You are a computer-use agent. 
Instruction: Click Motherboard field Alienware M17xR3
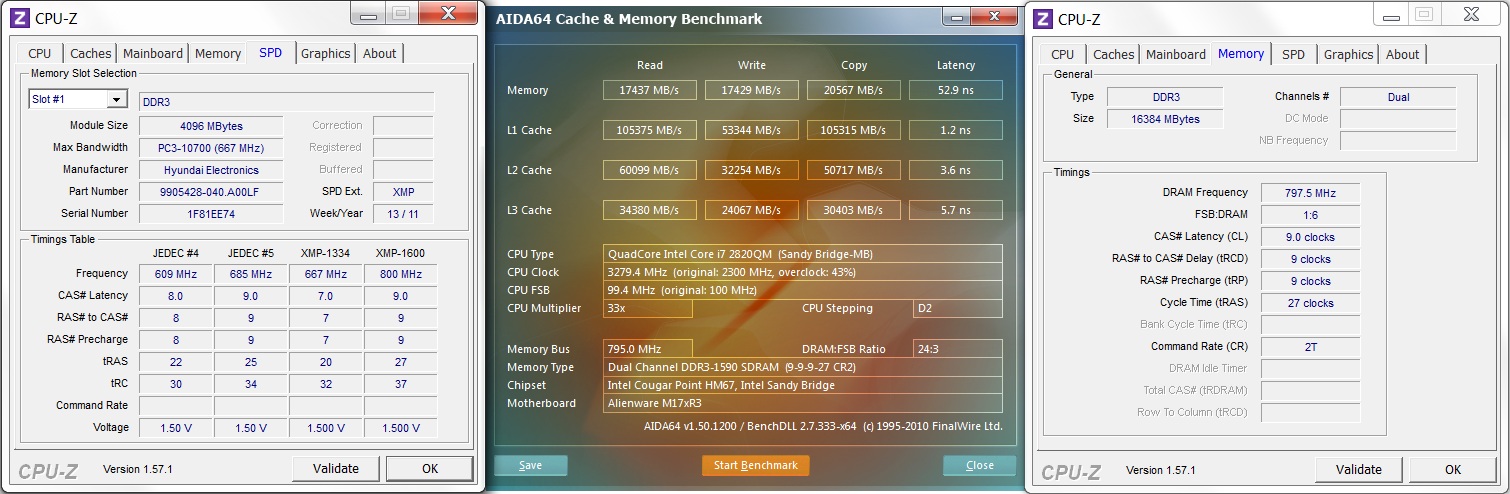pyautogui.click(x=803, y=403)
